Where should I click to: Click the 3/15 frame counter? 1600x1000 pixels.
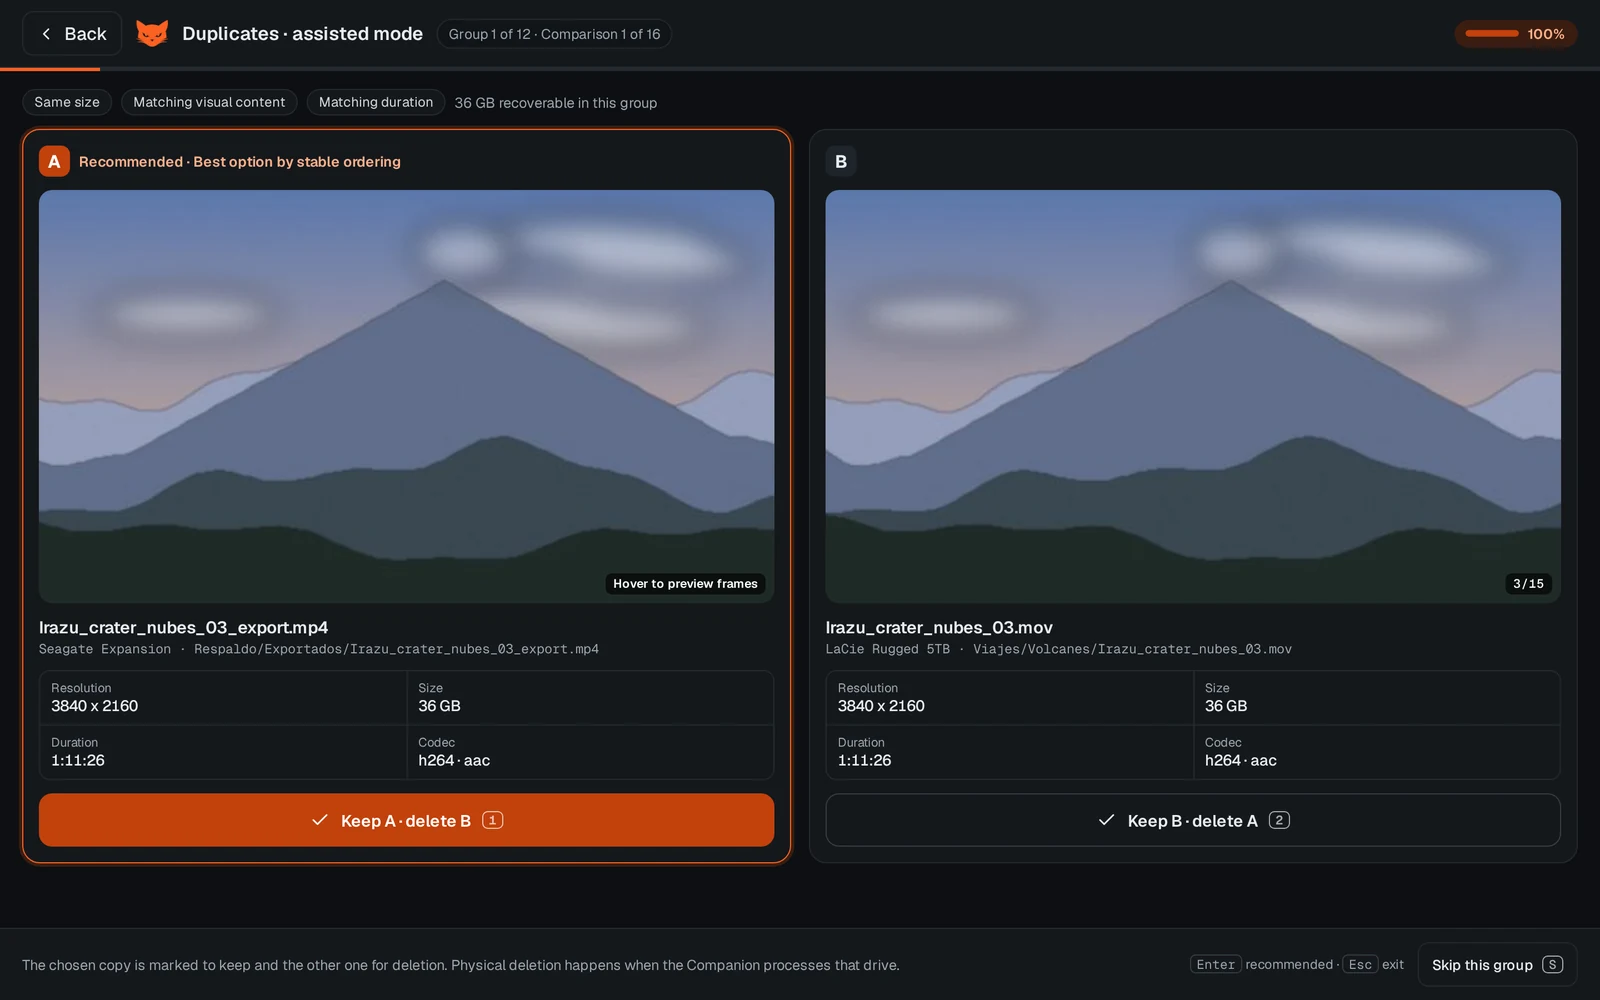1528,584
